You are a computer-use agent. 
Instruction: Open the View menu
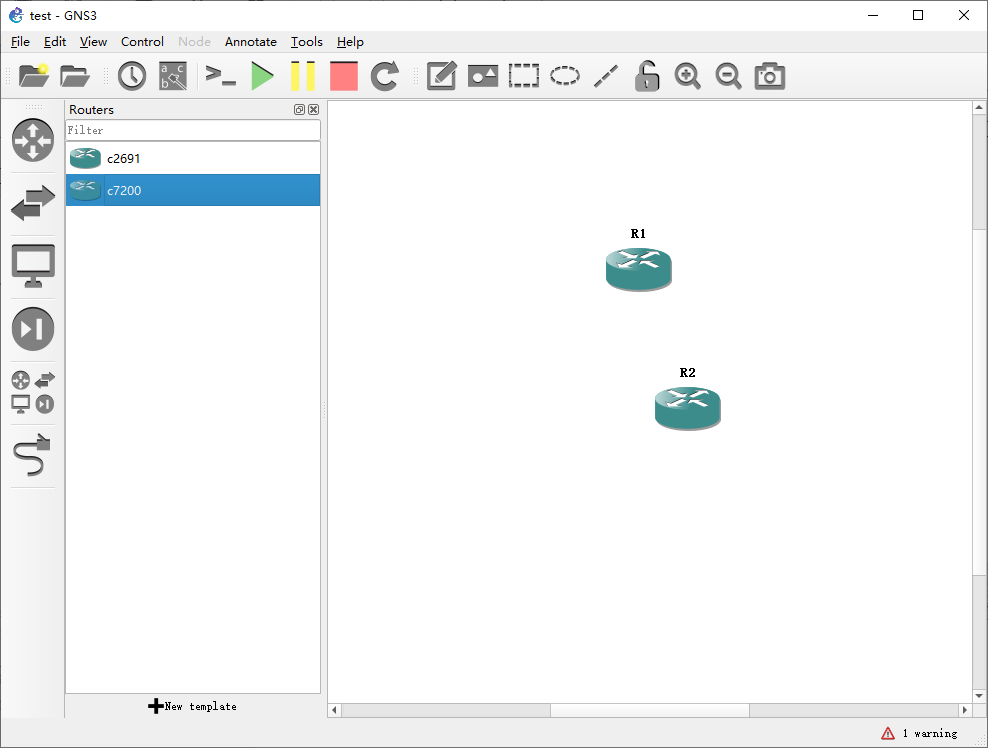point(93,42)
